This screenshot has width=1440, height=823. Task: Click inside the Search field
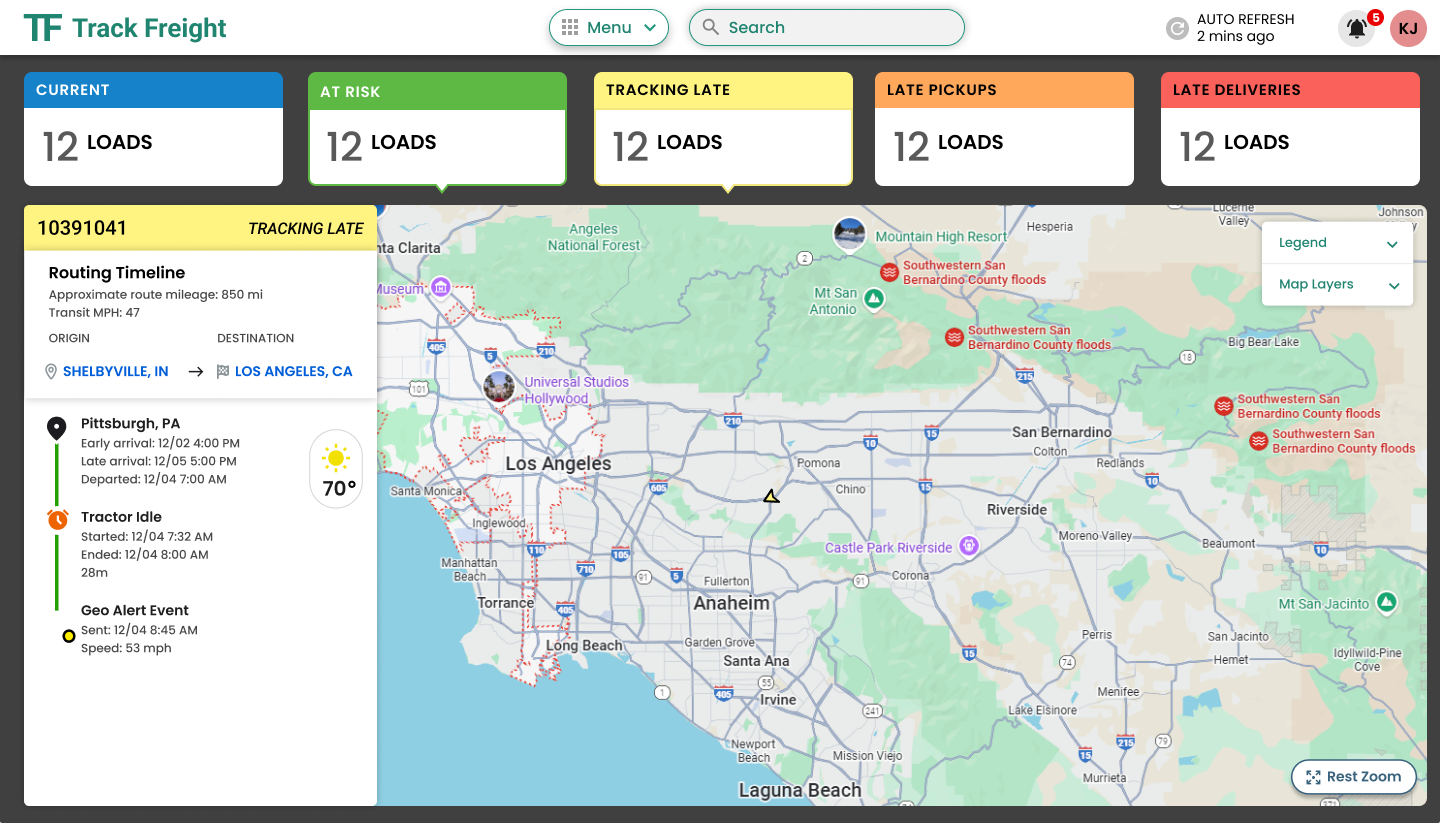826,27
